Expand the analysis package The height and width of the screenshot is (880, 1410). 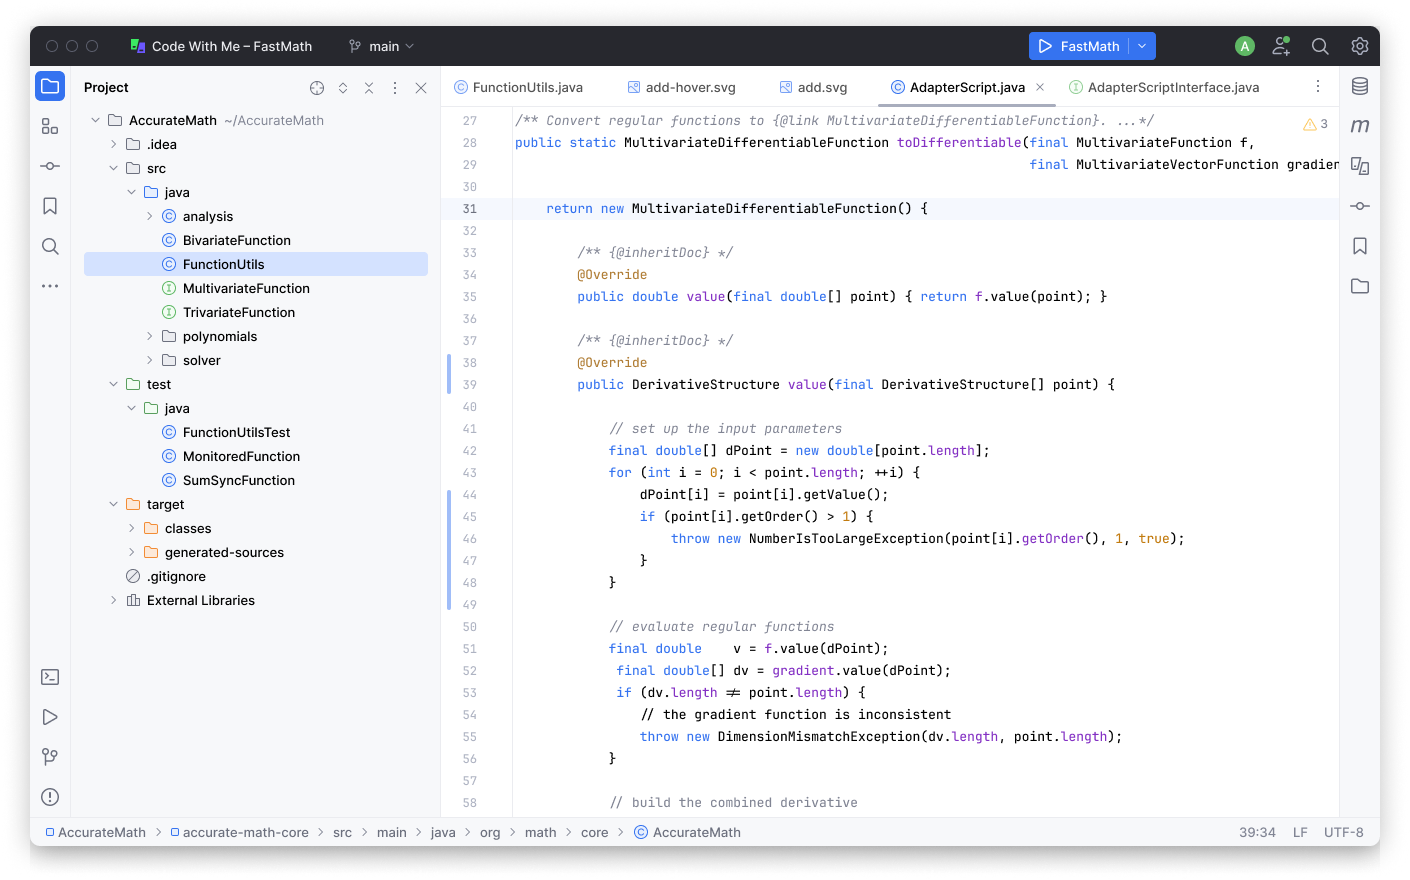150,216
